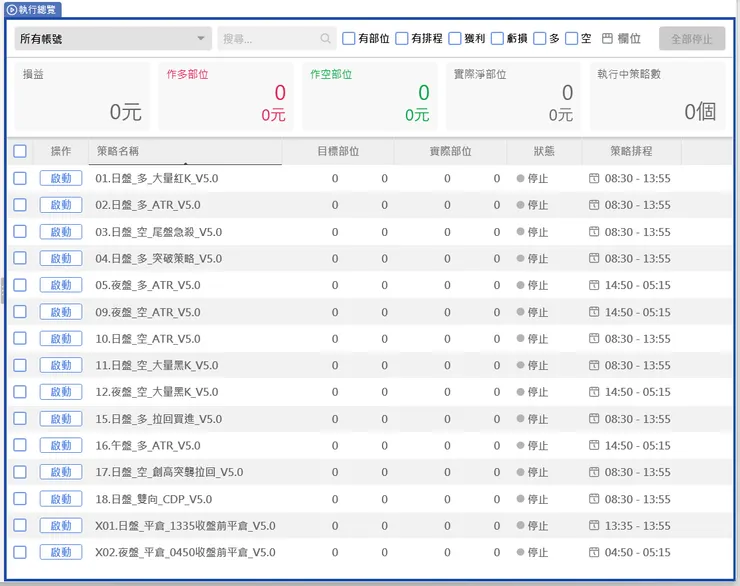This screenshot has height=586, width=740.
Task: Enable the 獲利 filter checkbox
Action: tap(454, 38)
